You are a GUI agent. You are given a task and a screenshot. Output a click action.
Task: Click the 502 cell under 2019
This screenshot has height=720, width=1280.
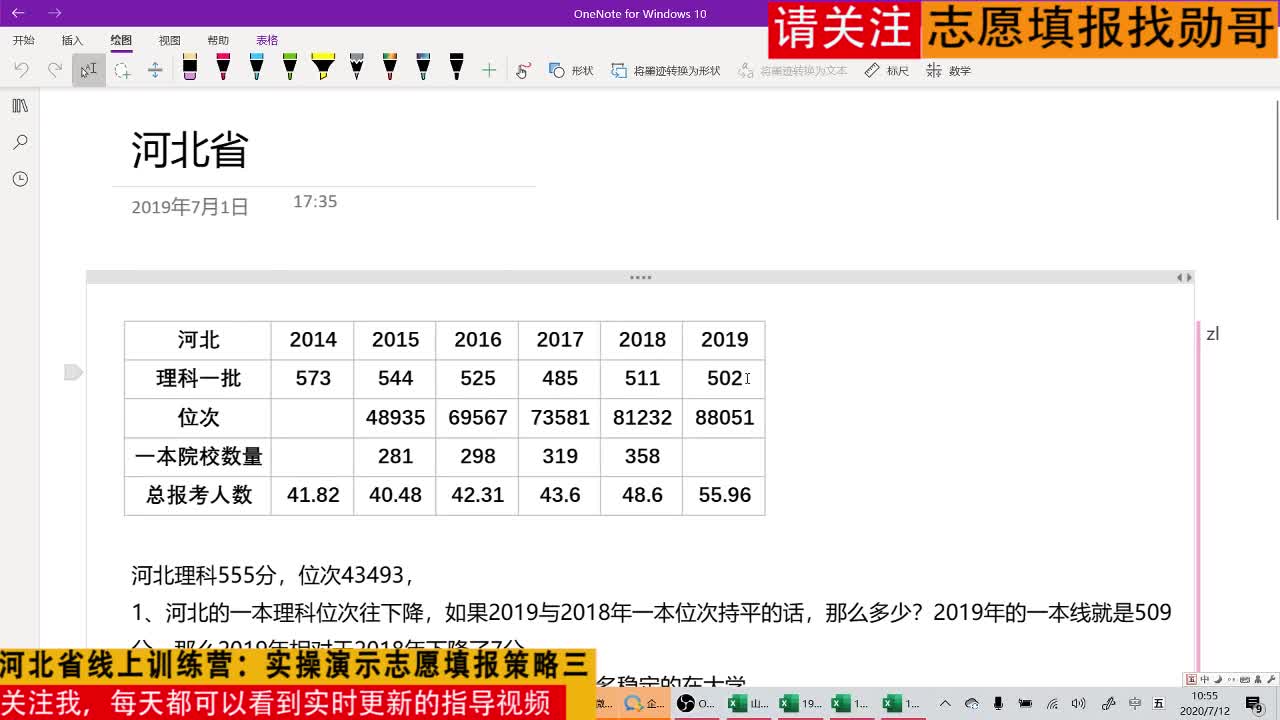point(724,379)
